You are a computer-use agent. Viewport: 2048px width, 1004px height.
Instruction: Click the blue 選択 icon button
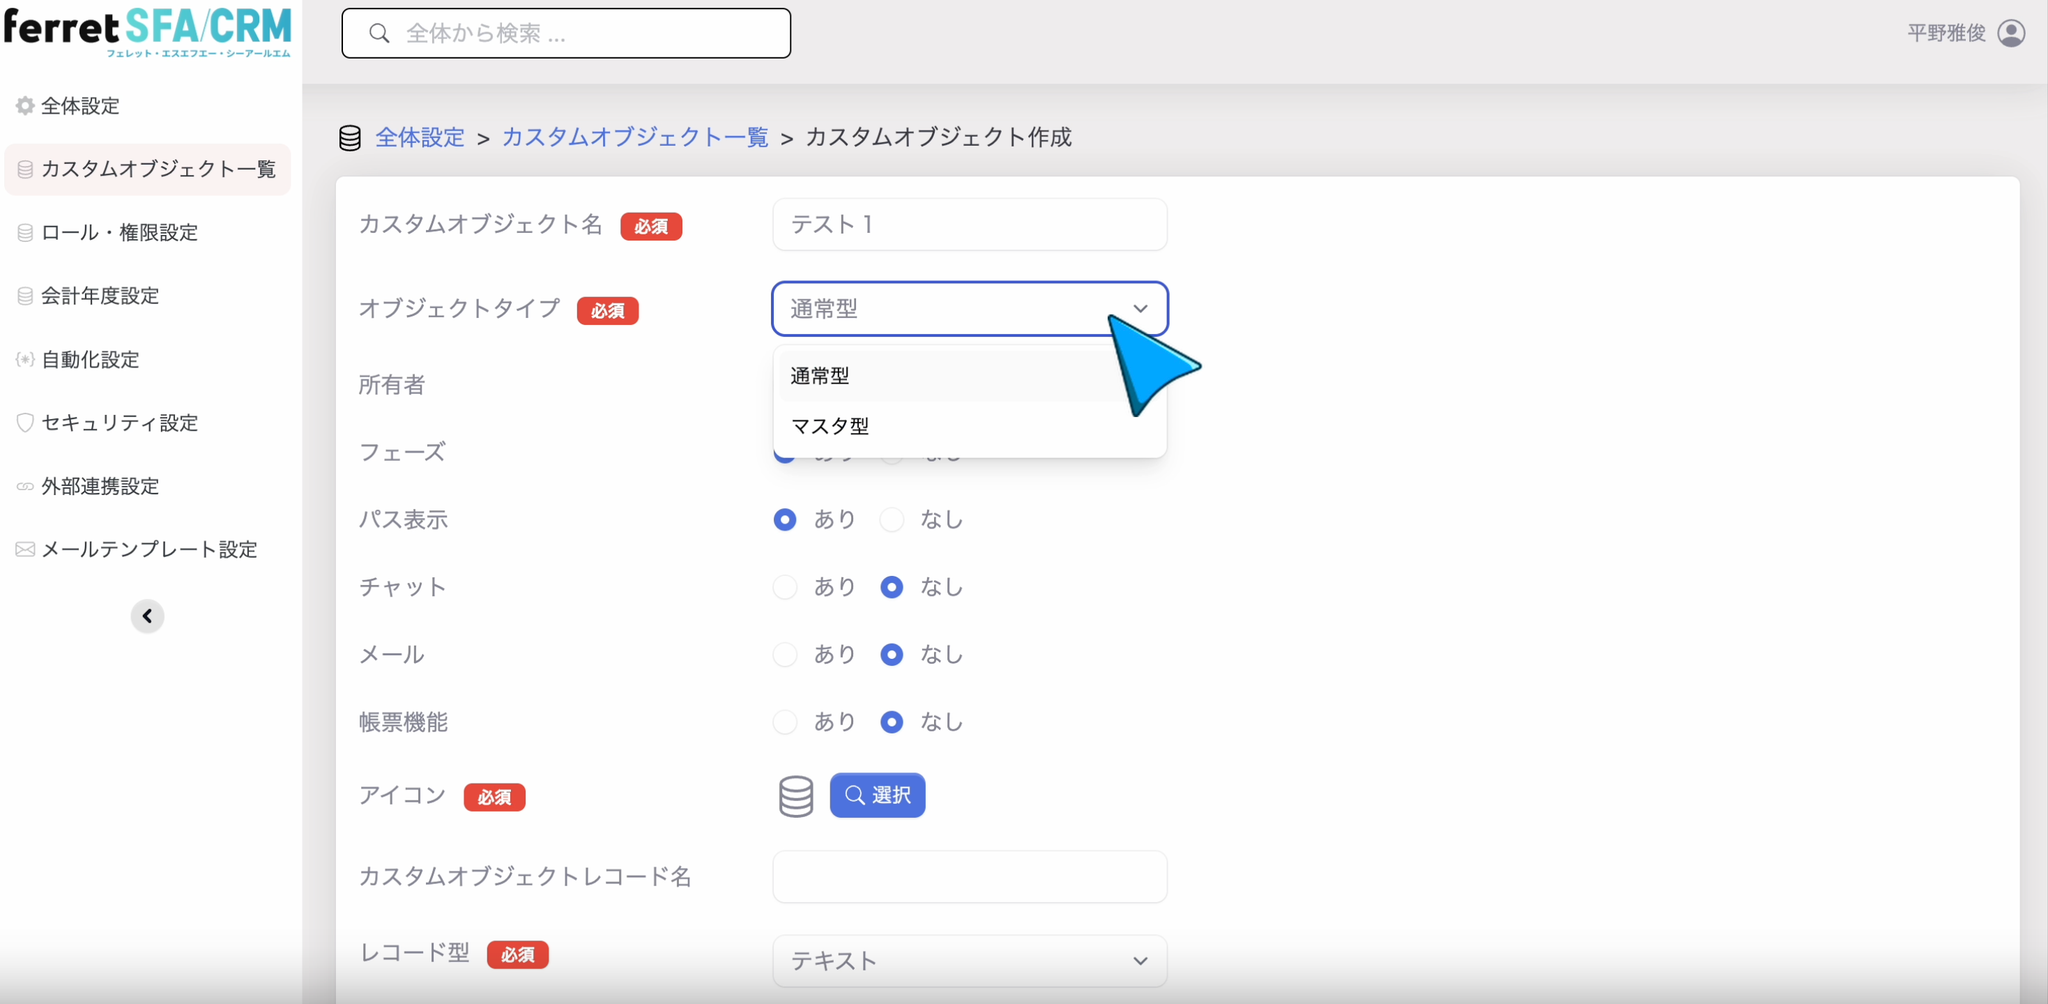pyautogui.click(x=877, y=795)
